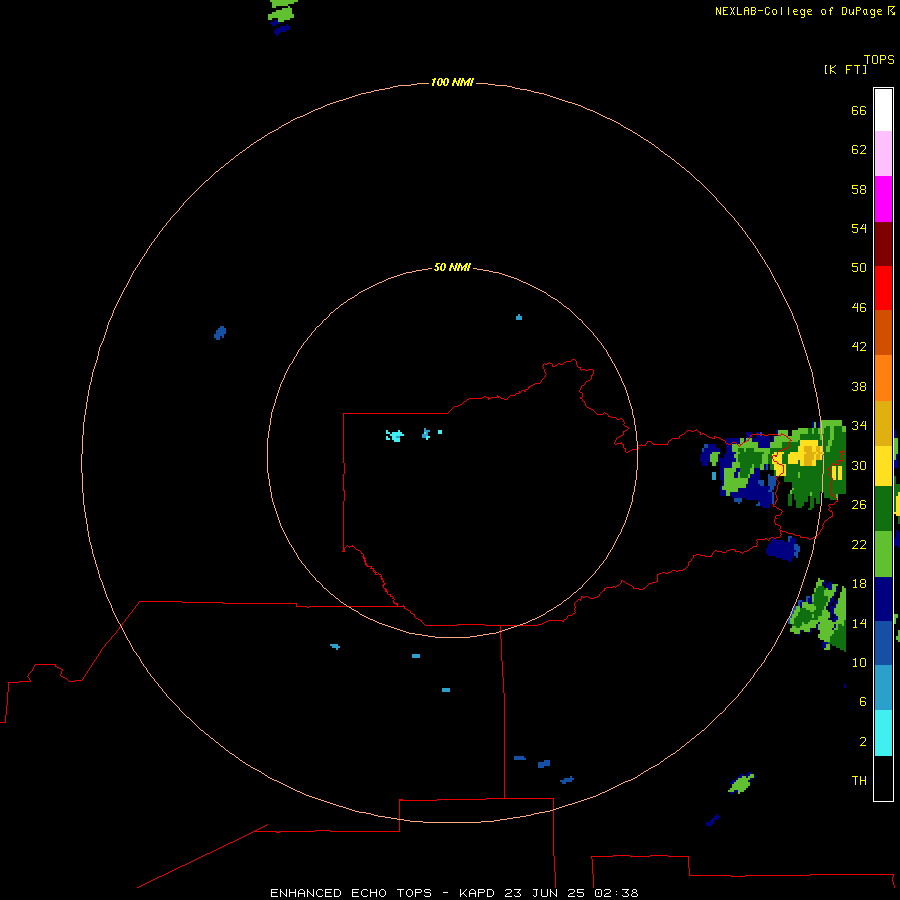The width and height of the screenshot is (900, 900).
Task: Click the bright yellow legend swatch
Action: [x=883, y=466]
